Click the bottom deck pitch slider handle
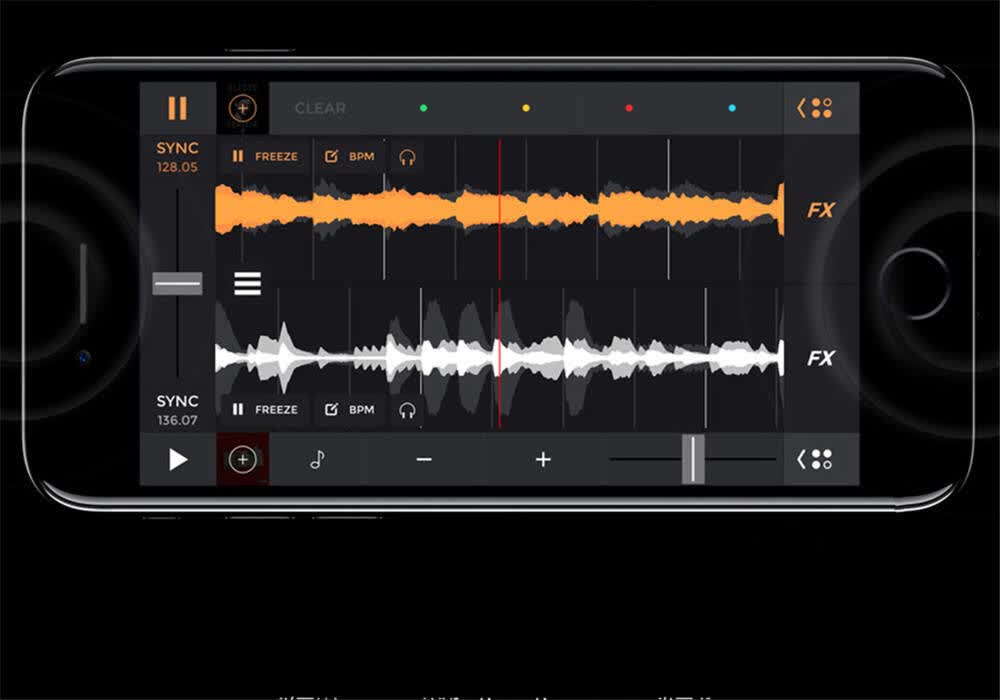This screenshot has width=1000, height=700. (x=693, y=459)
